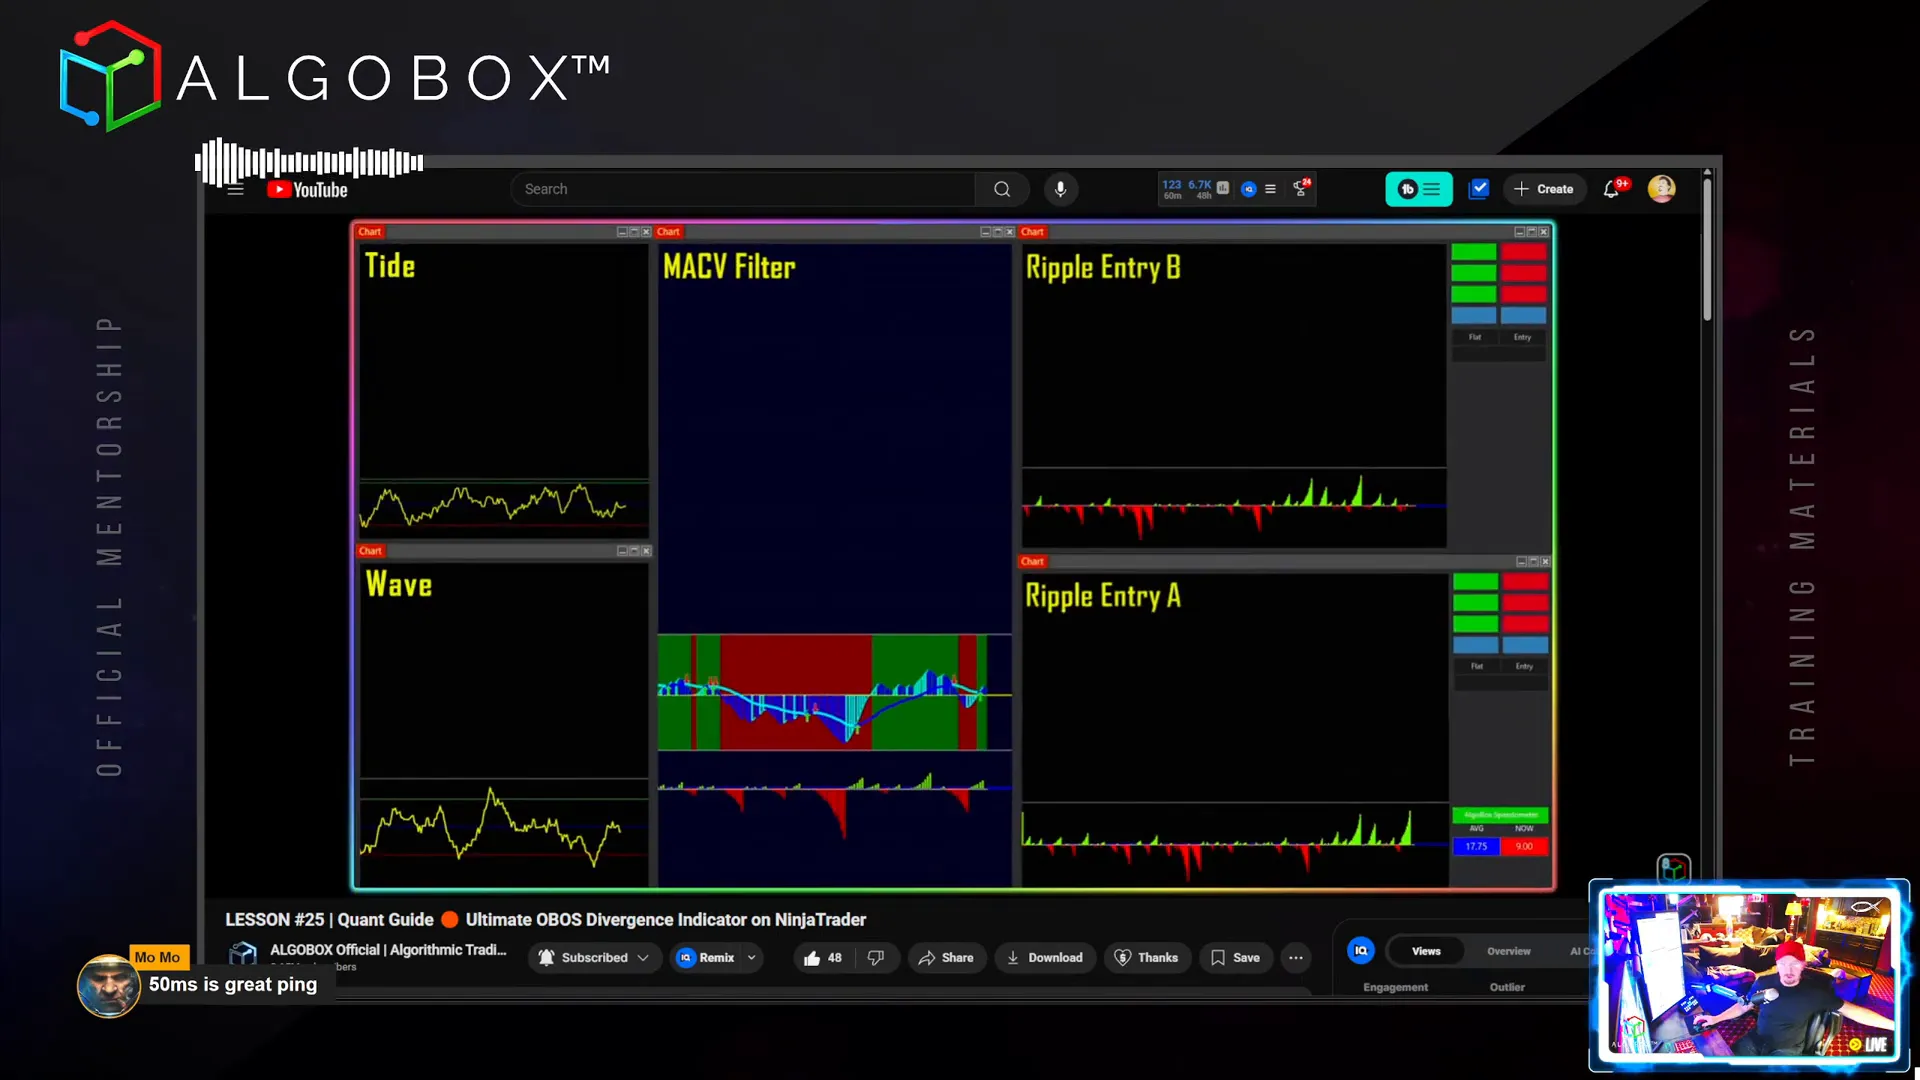
Task: Activate voice search microphone
Action: 1061,189
